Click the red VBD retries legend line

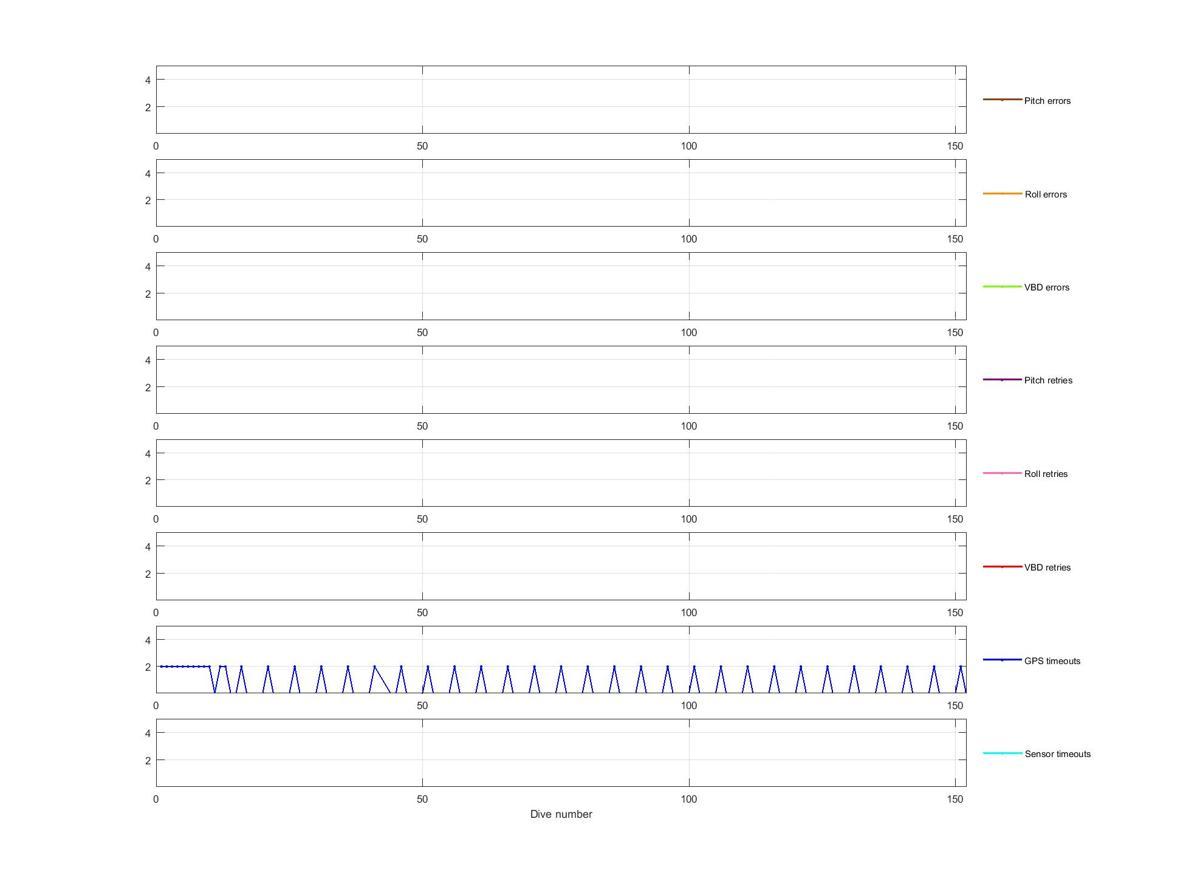1002,567
